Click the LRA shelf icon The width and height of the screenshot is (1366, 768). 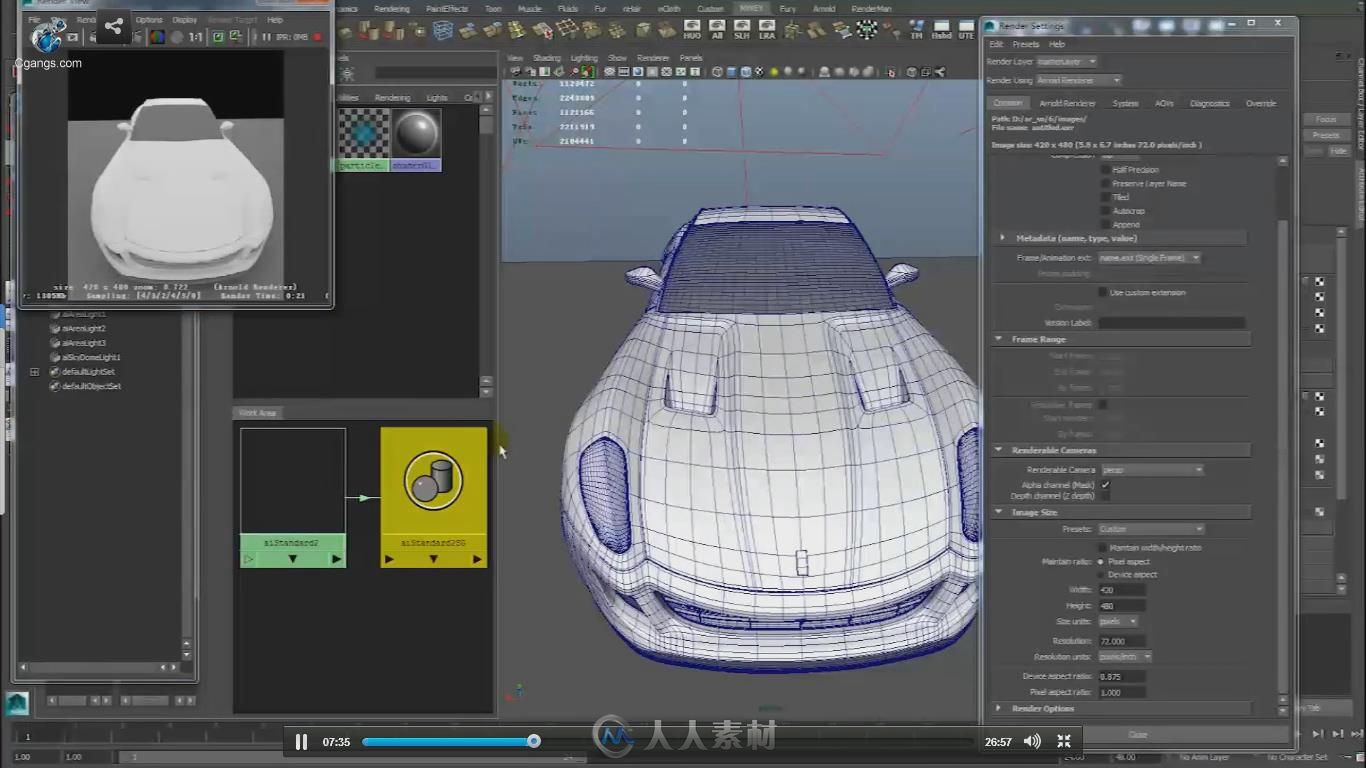pyautogui.click(x=766, y=30)
